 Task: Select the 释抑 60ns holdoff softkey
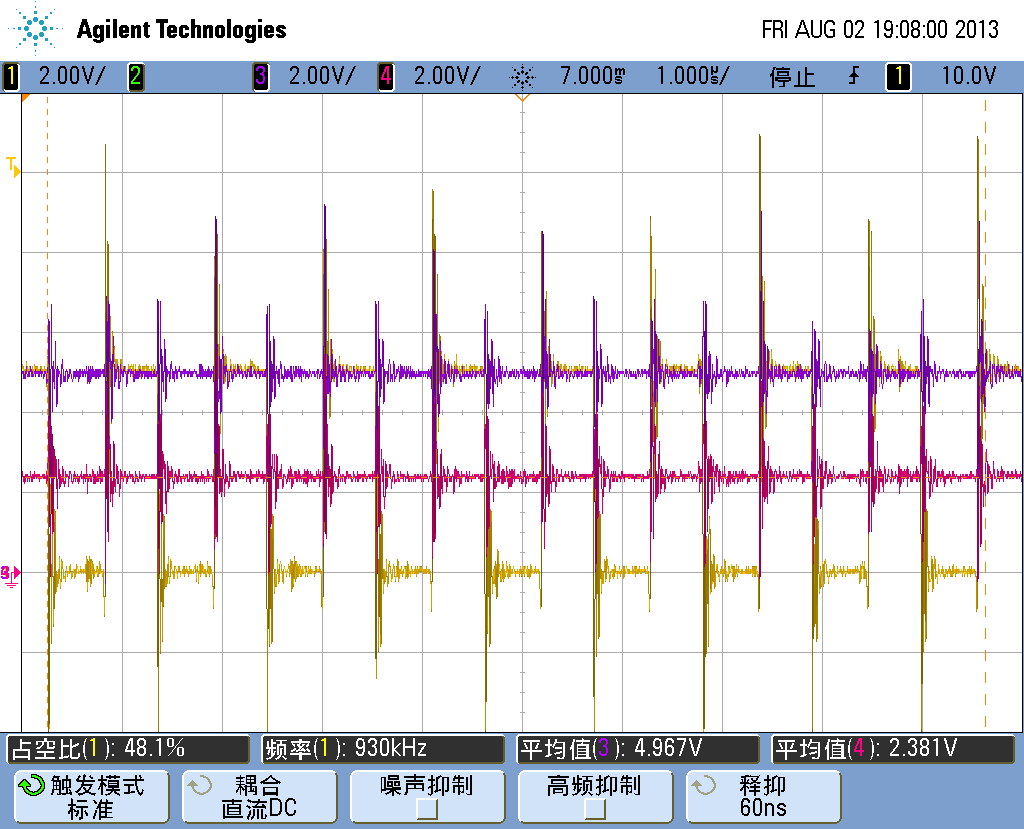[763, 796]
